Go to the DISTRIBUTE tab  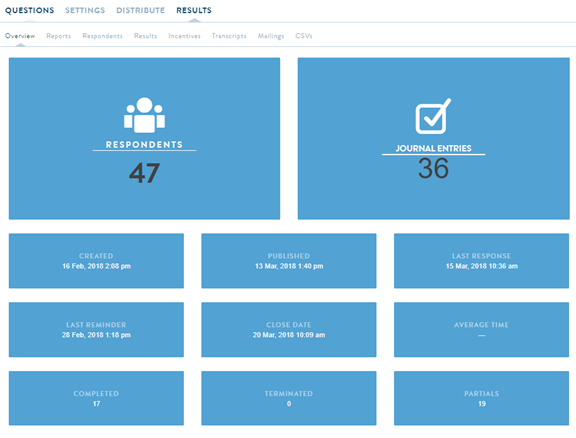point(140,10)
